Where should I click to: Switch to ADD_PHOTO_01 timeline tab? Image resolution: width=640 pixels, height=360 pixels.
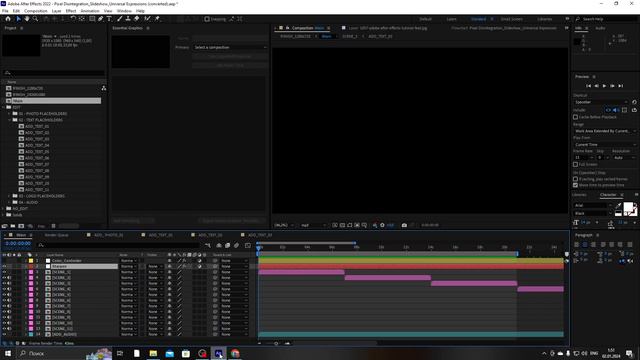click(x=109, y=235)
